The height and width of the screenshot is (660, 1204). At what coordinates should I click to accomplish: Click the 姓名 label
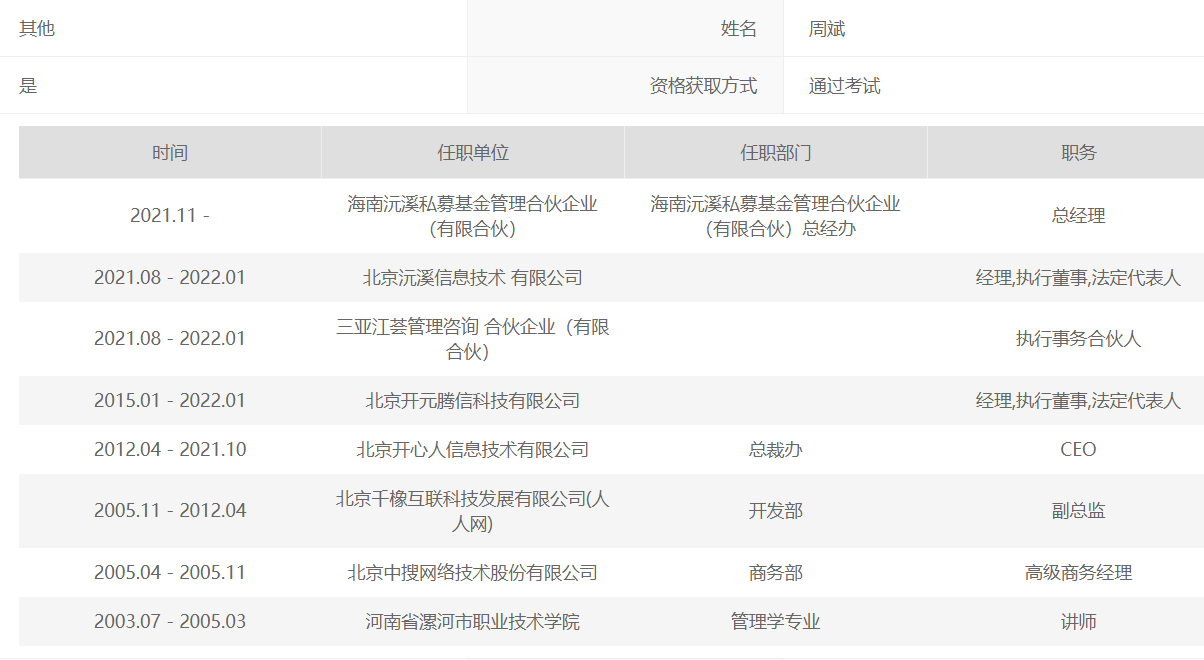739,29
